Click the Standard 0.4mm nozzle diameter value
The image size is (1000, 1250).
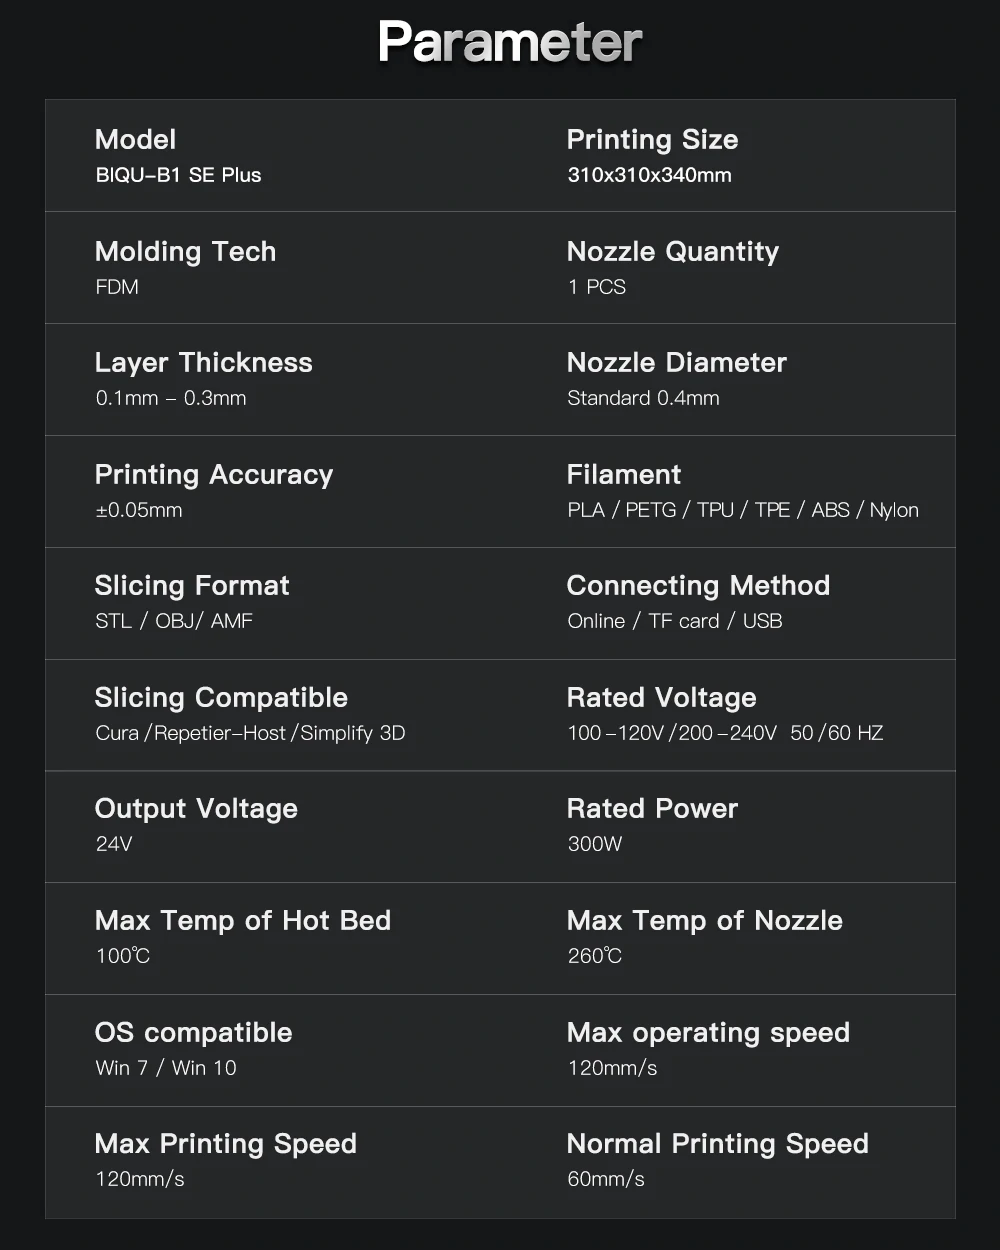[643, 398]
